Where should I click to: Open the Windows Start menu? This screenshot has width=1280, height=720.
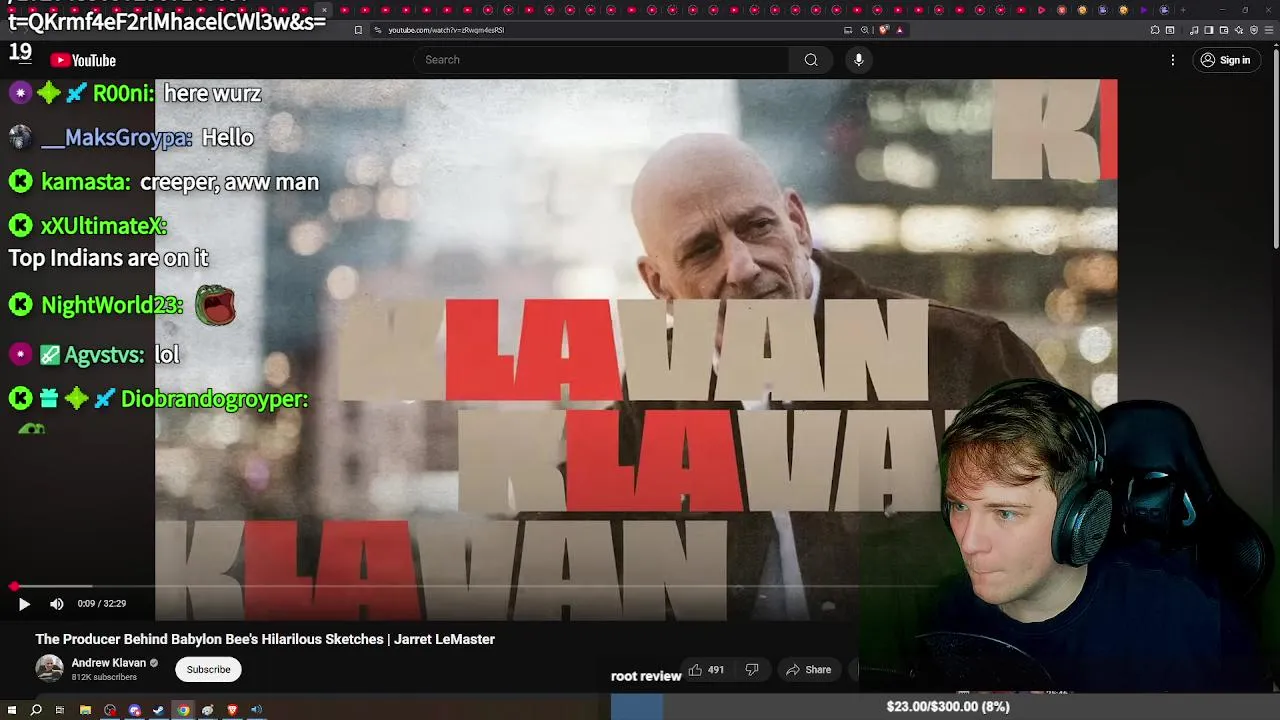pyautogui.click(x=11, y=710)
